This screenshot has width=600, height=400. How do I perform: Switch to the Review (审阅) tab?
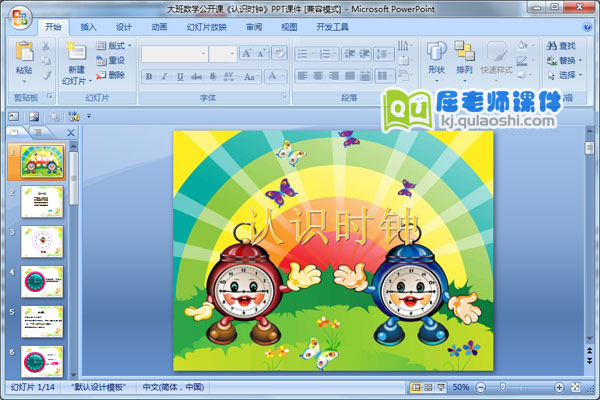[x=254, y=27]
